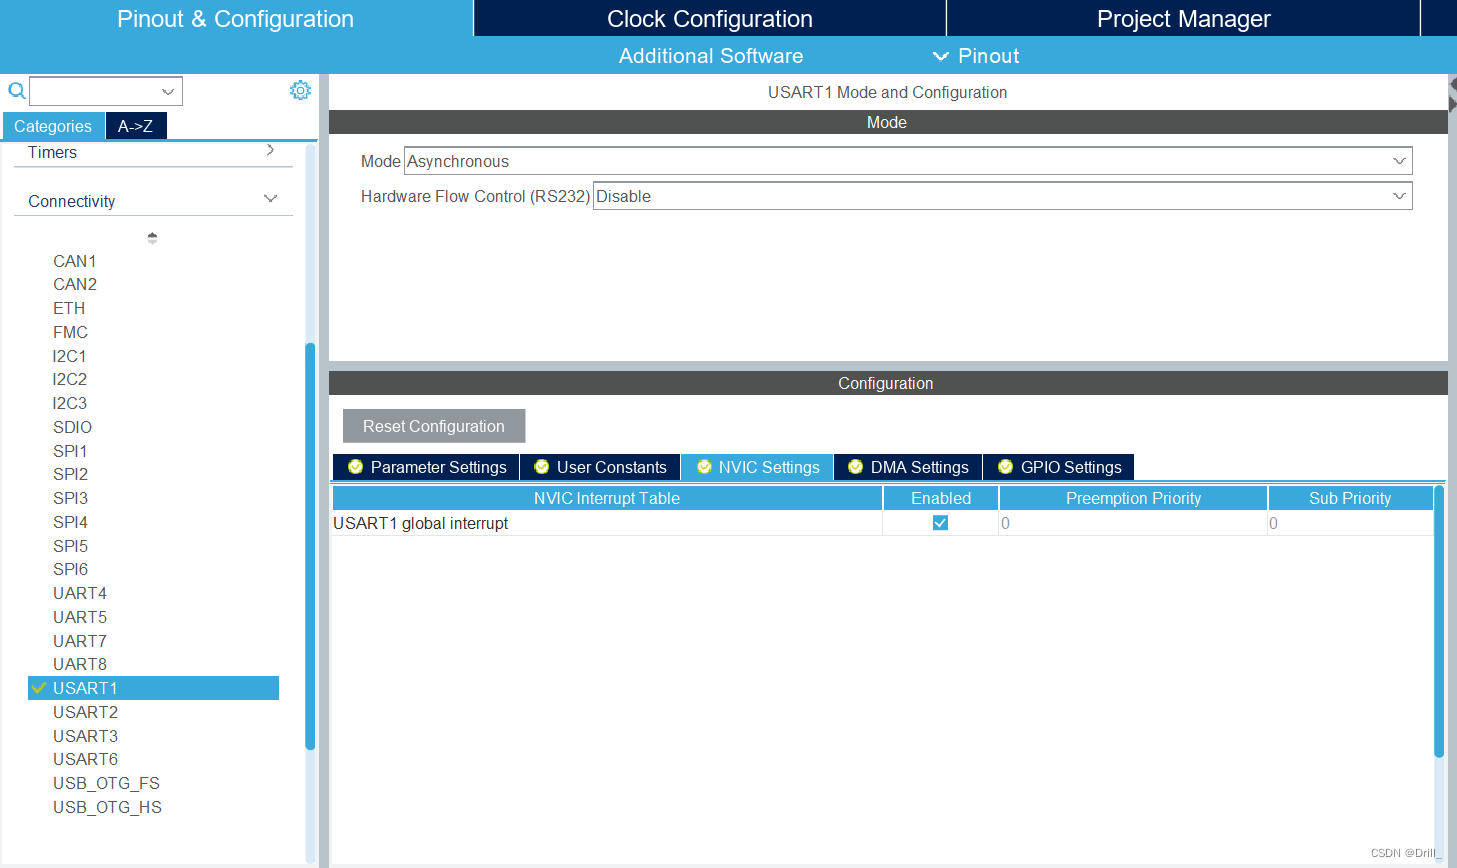
Task: Select SPI6 peripheral
Action: (70, 569)
